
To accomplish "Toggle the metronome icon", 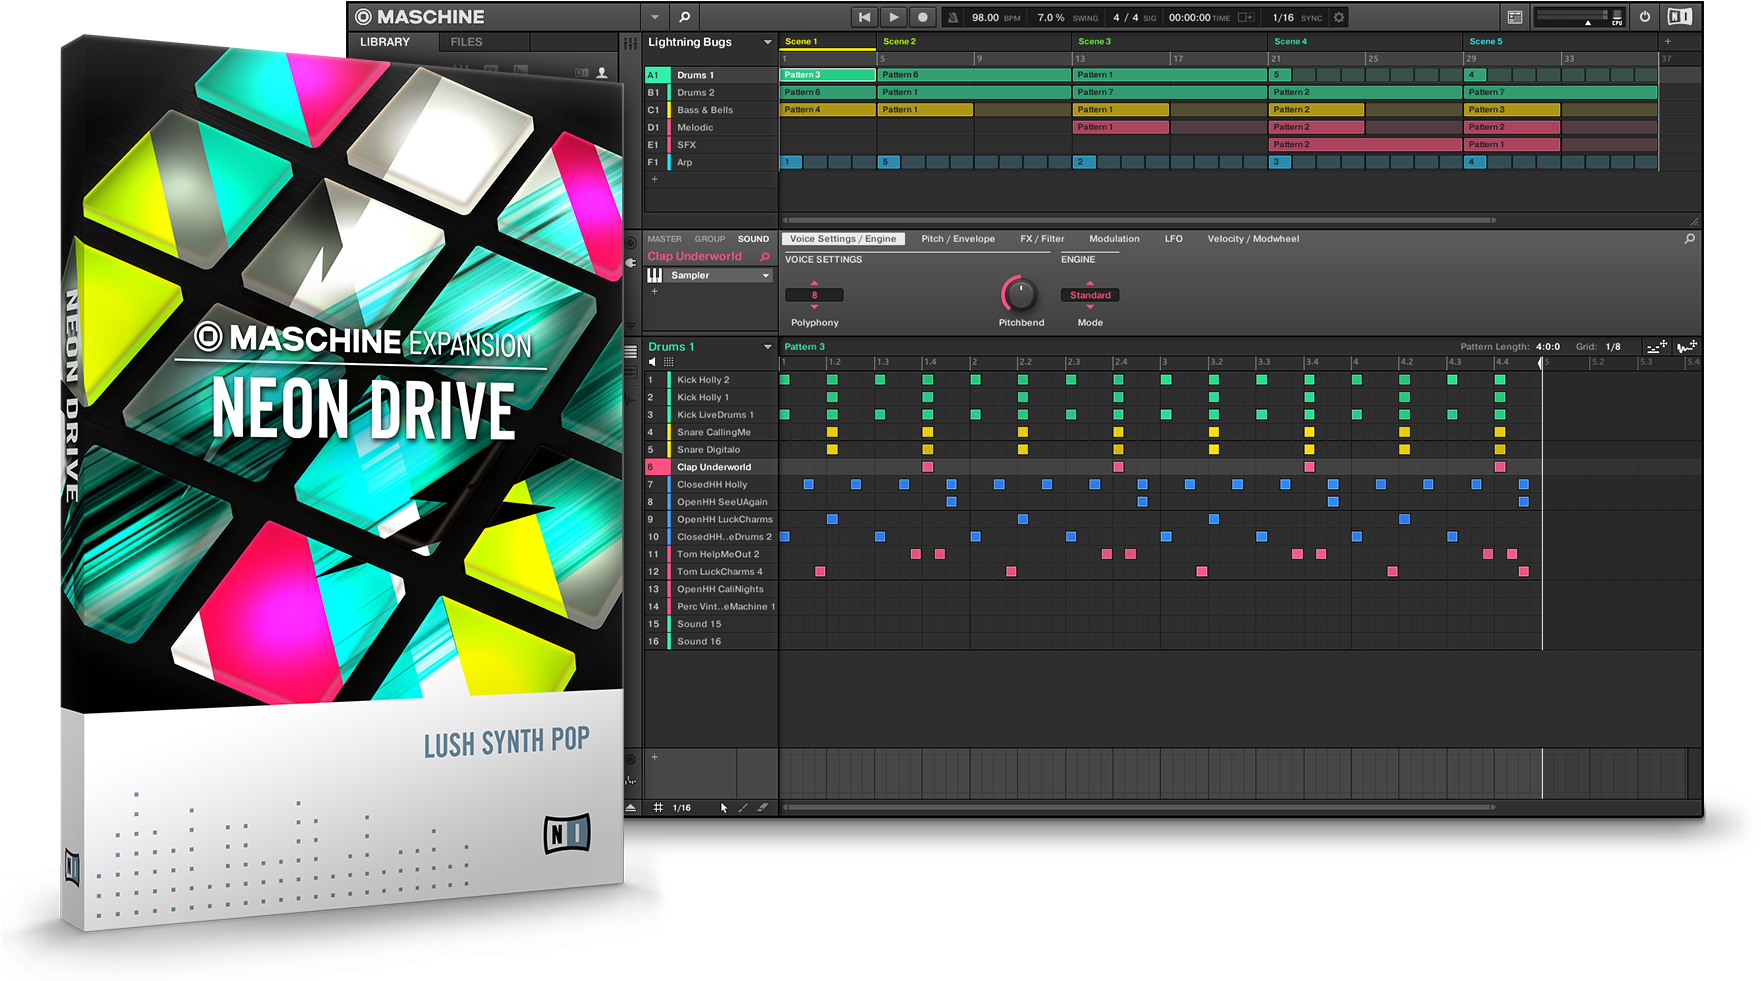I will 952,17.
